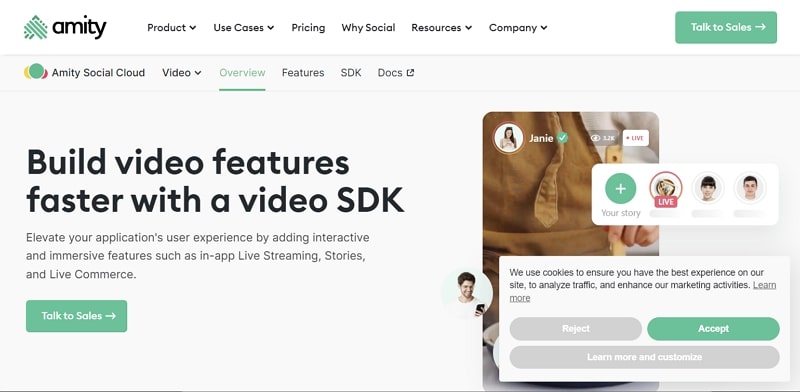Image resolution: width=800 pixels, height=392 pixels.
Task: Expand the Resources menu
Action: pos(441,28)
